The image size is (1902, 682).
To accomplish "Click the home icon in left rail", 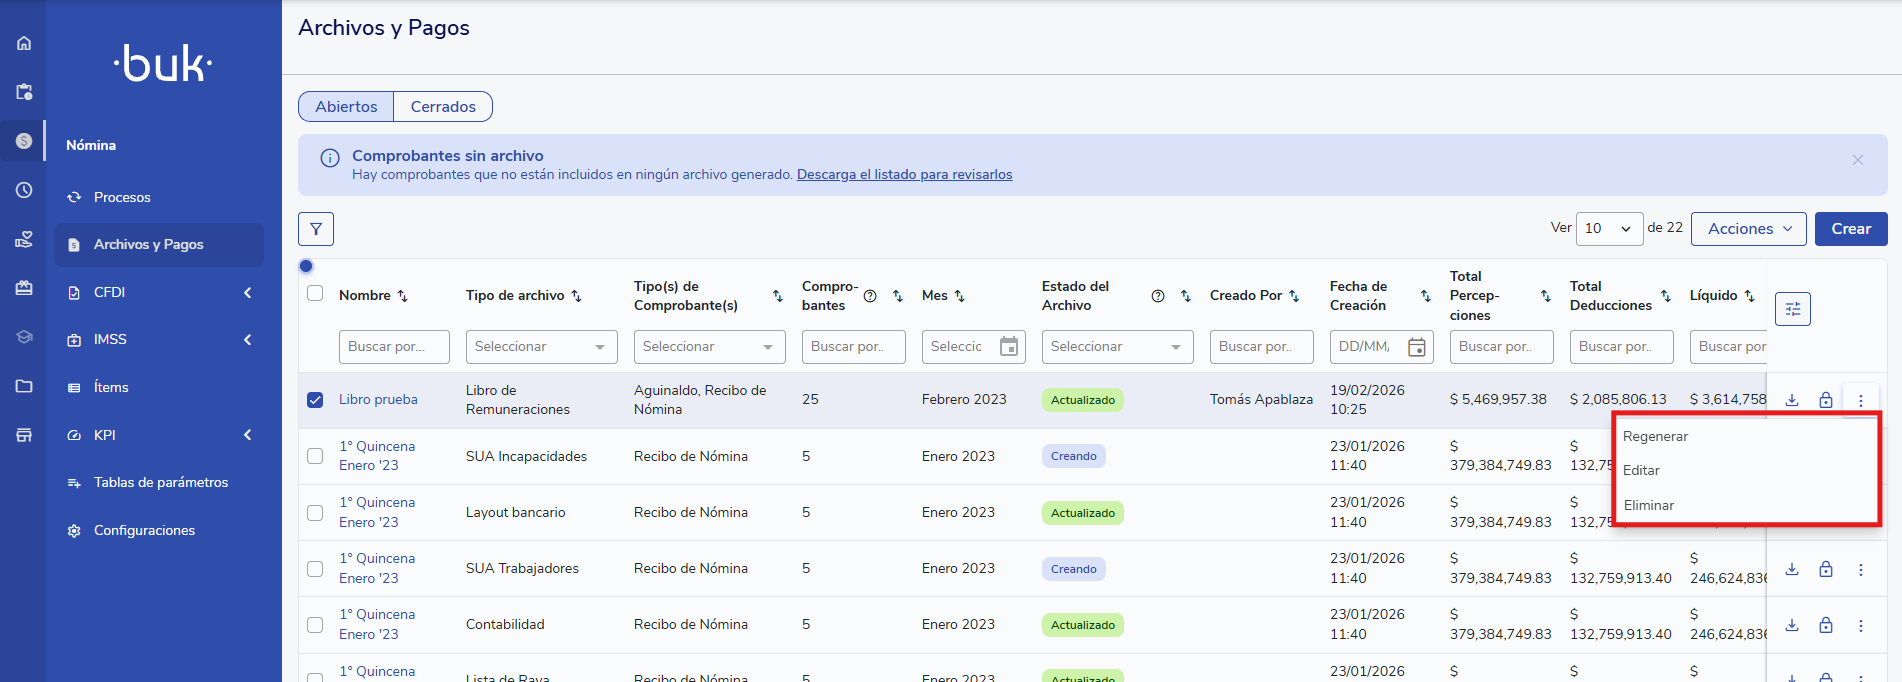I will point(24,43).
